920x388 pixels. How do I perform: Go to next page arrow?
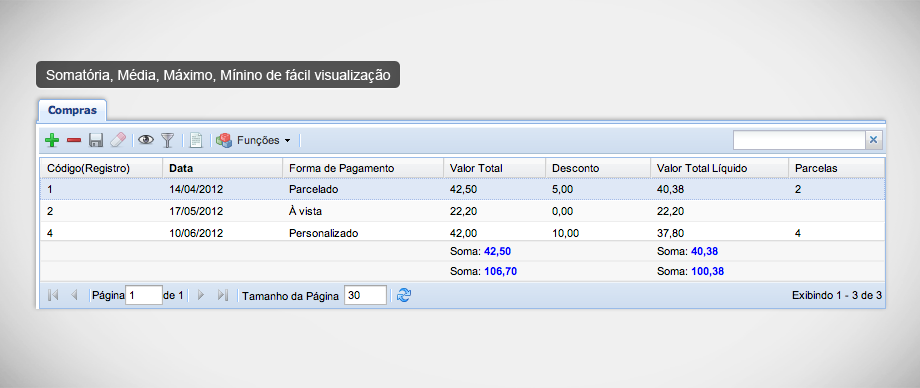[201, 295]
